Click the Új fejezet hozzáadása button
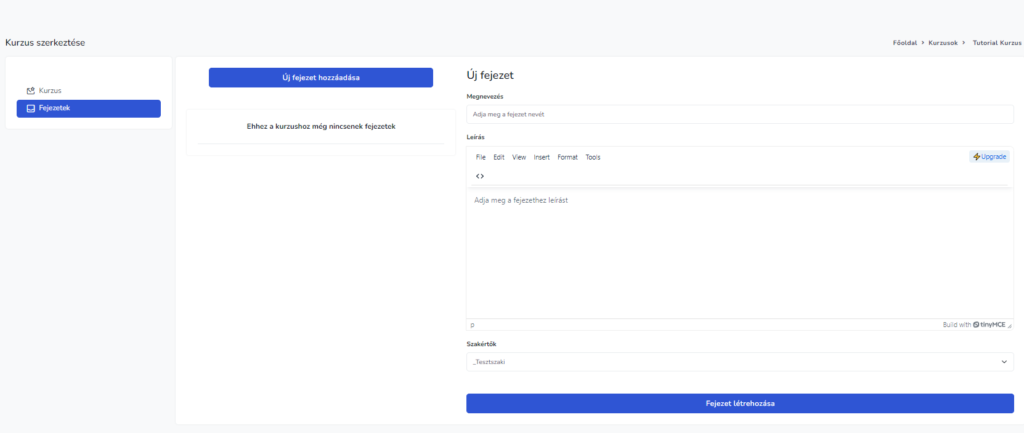The height and width of the screenshot is (433, 1024). 320,78
